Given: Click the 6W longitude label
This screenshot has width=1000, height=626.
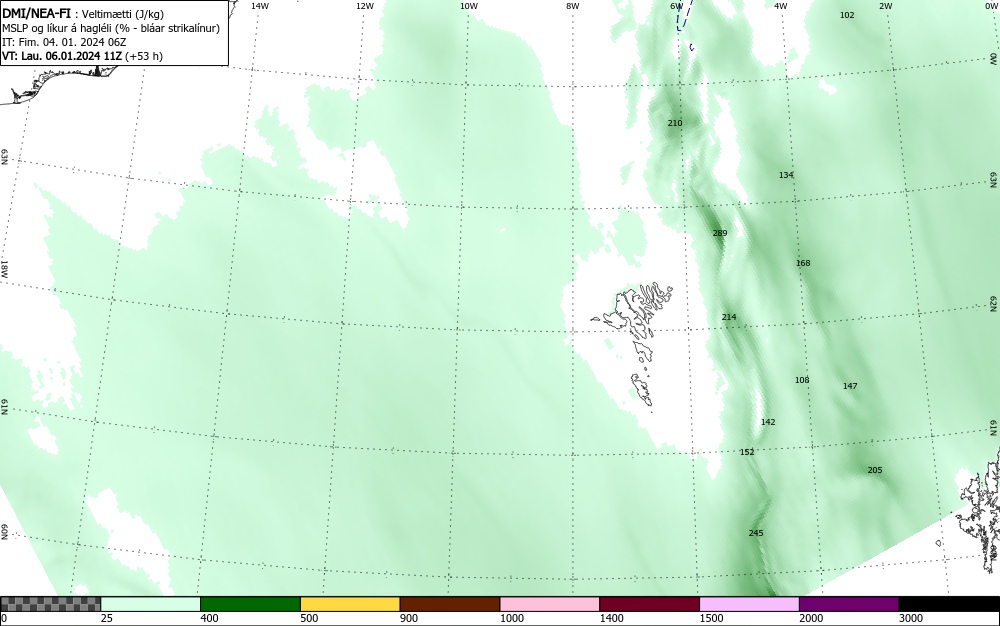Looking at the screenshot, I should pos(677,6).
